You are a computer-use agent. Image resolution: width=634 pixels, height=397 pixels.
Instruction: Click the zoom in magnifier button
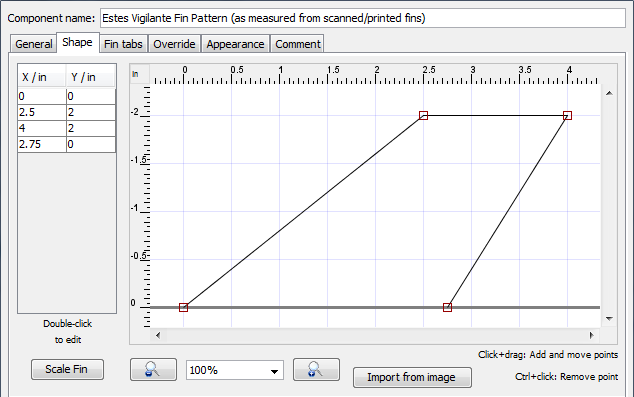316,370
